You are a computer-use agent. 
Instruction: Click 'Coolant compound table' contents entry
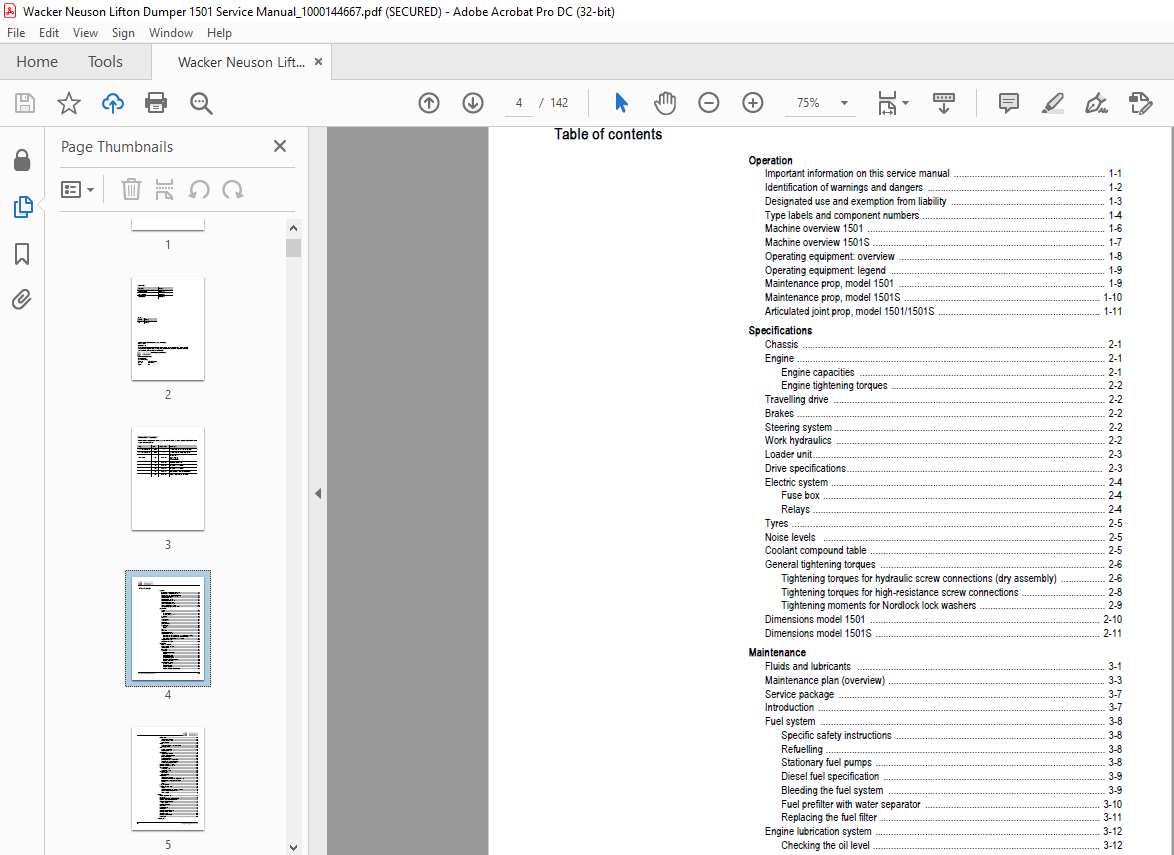point(943,550)
